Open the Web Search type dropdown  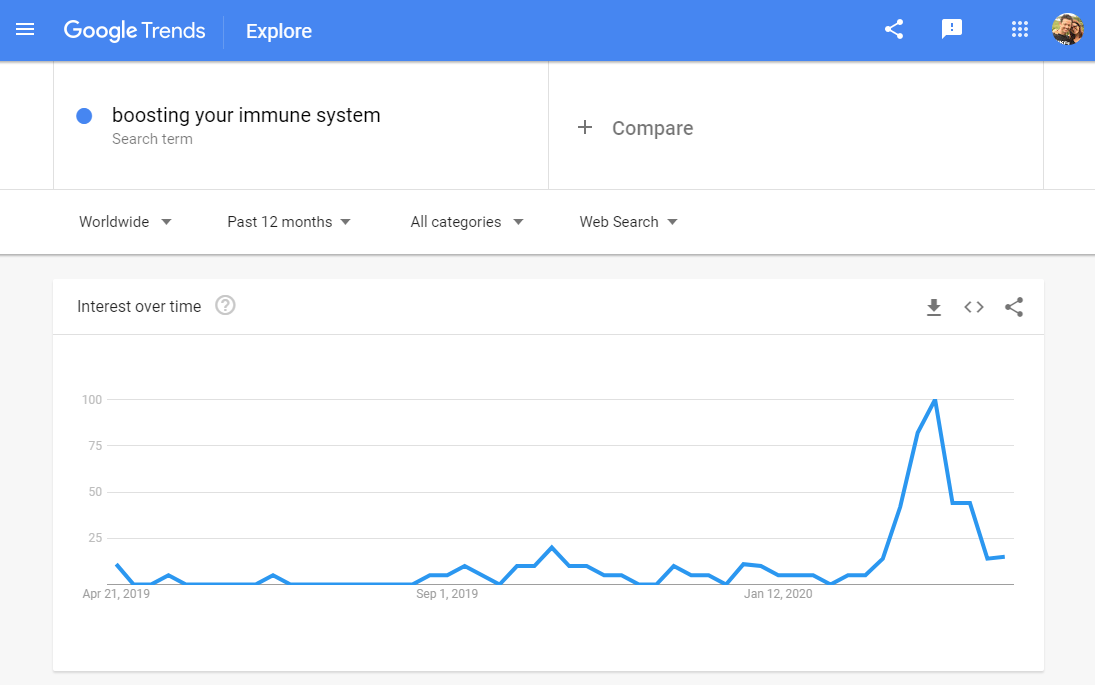pos(628,222)
